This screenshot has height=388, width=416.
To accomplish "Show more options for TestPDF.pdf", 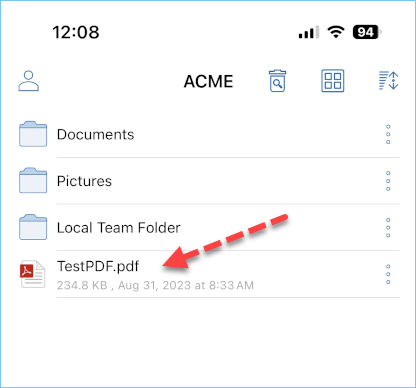I will click(x=388, y=274).
